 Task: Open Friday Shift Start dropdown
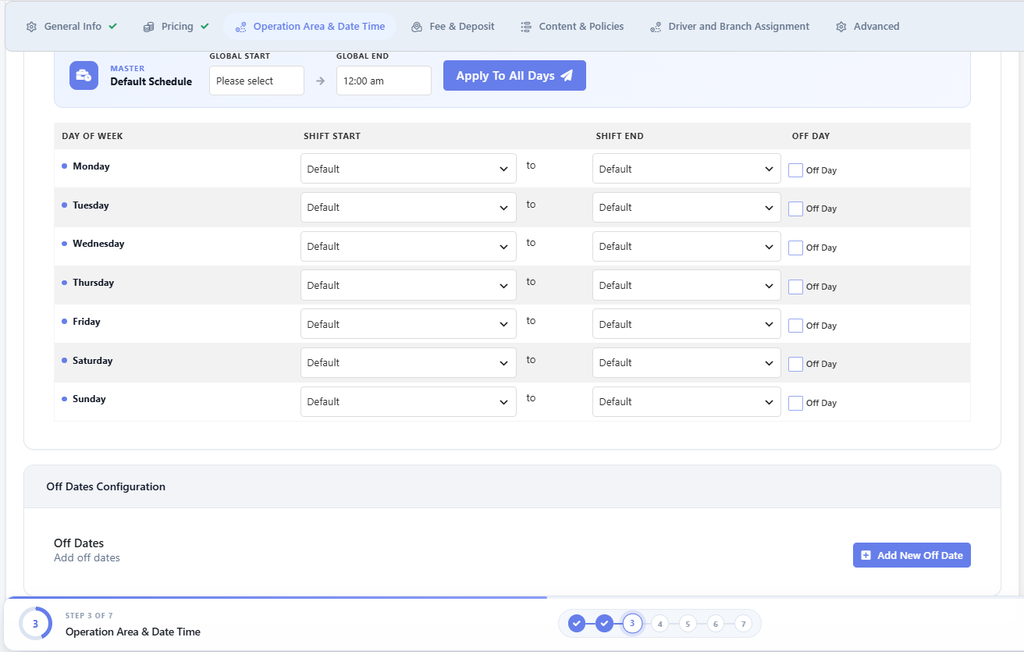coord(408,324)
